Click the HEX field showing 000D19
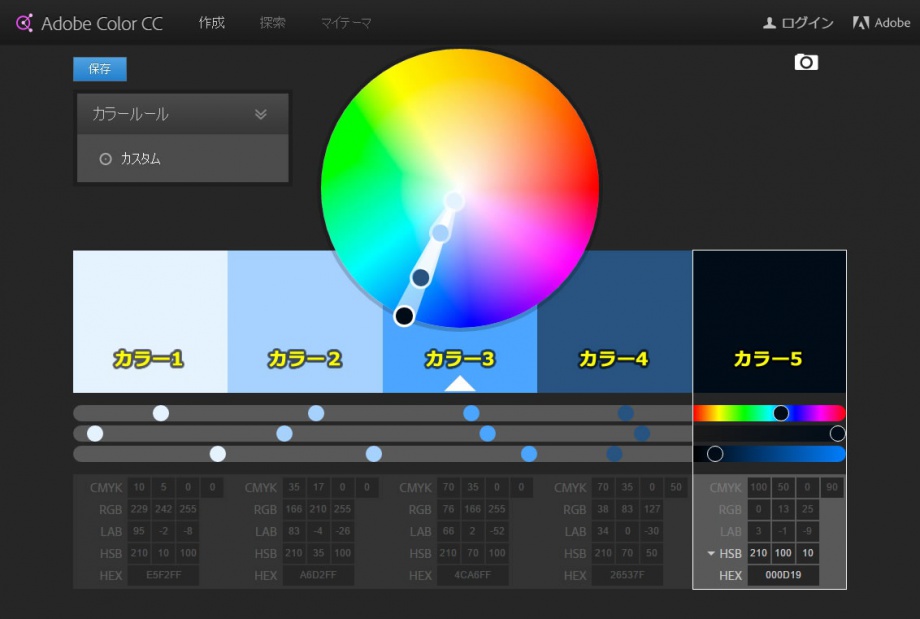Viewport: 920px width, 619px height. 783,576
